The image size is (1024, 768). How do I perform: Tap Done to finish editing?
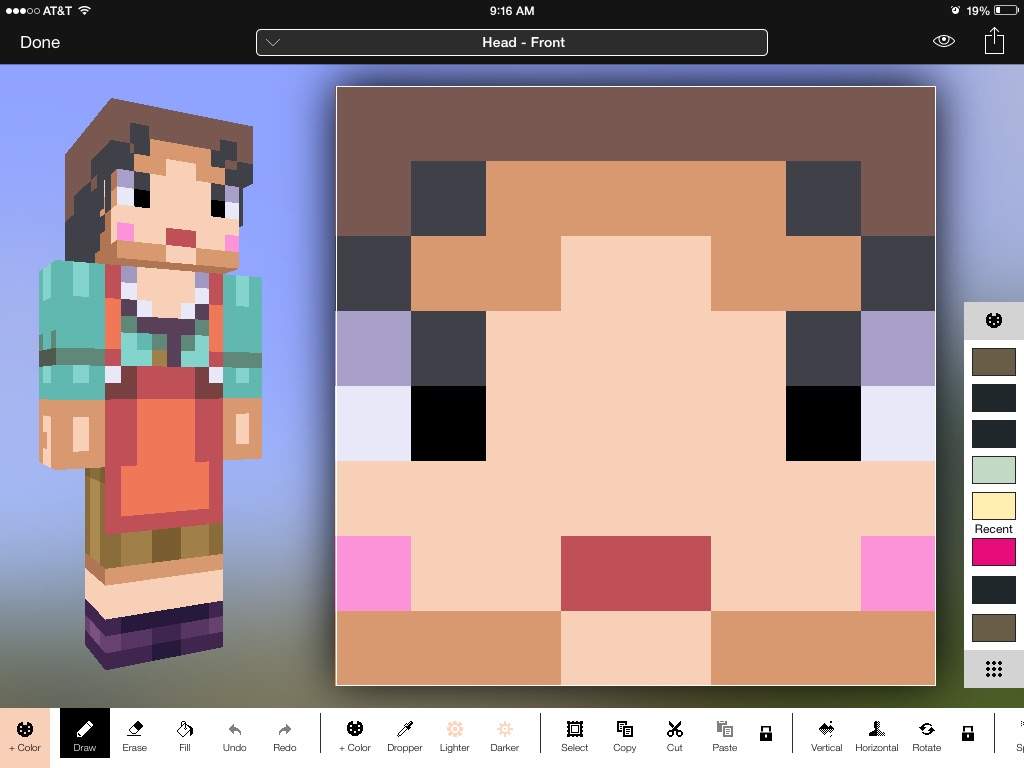pos(40,42)
